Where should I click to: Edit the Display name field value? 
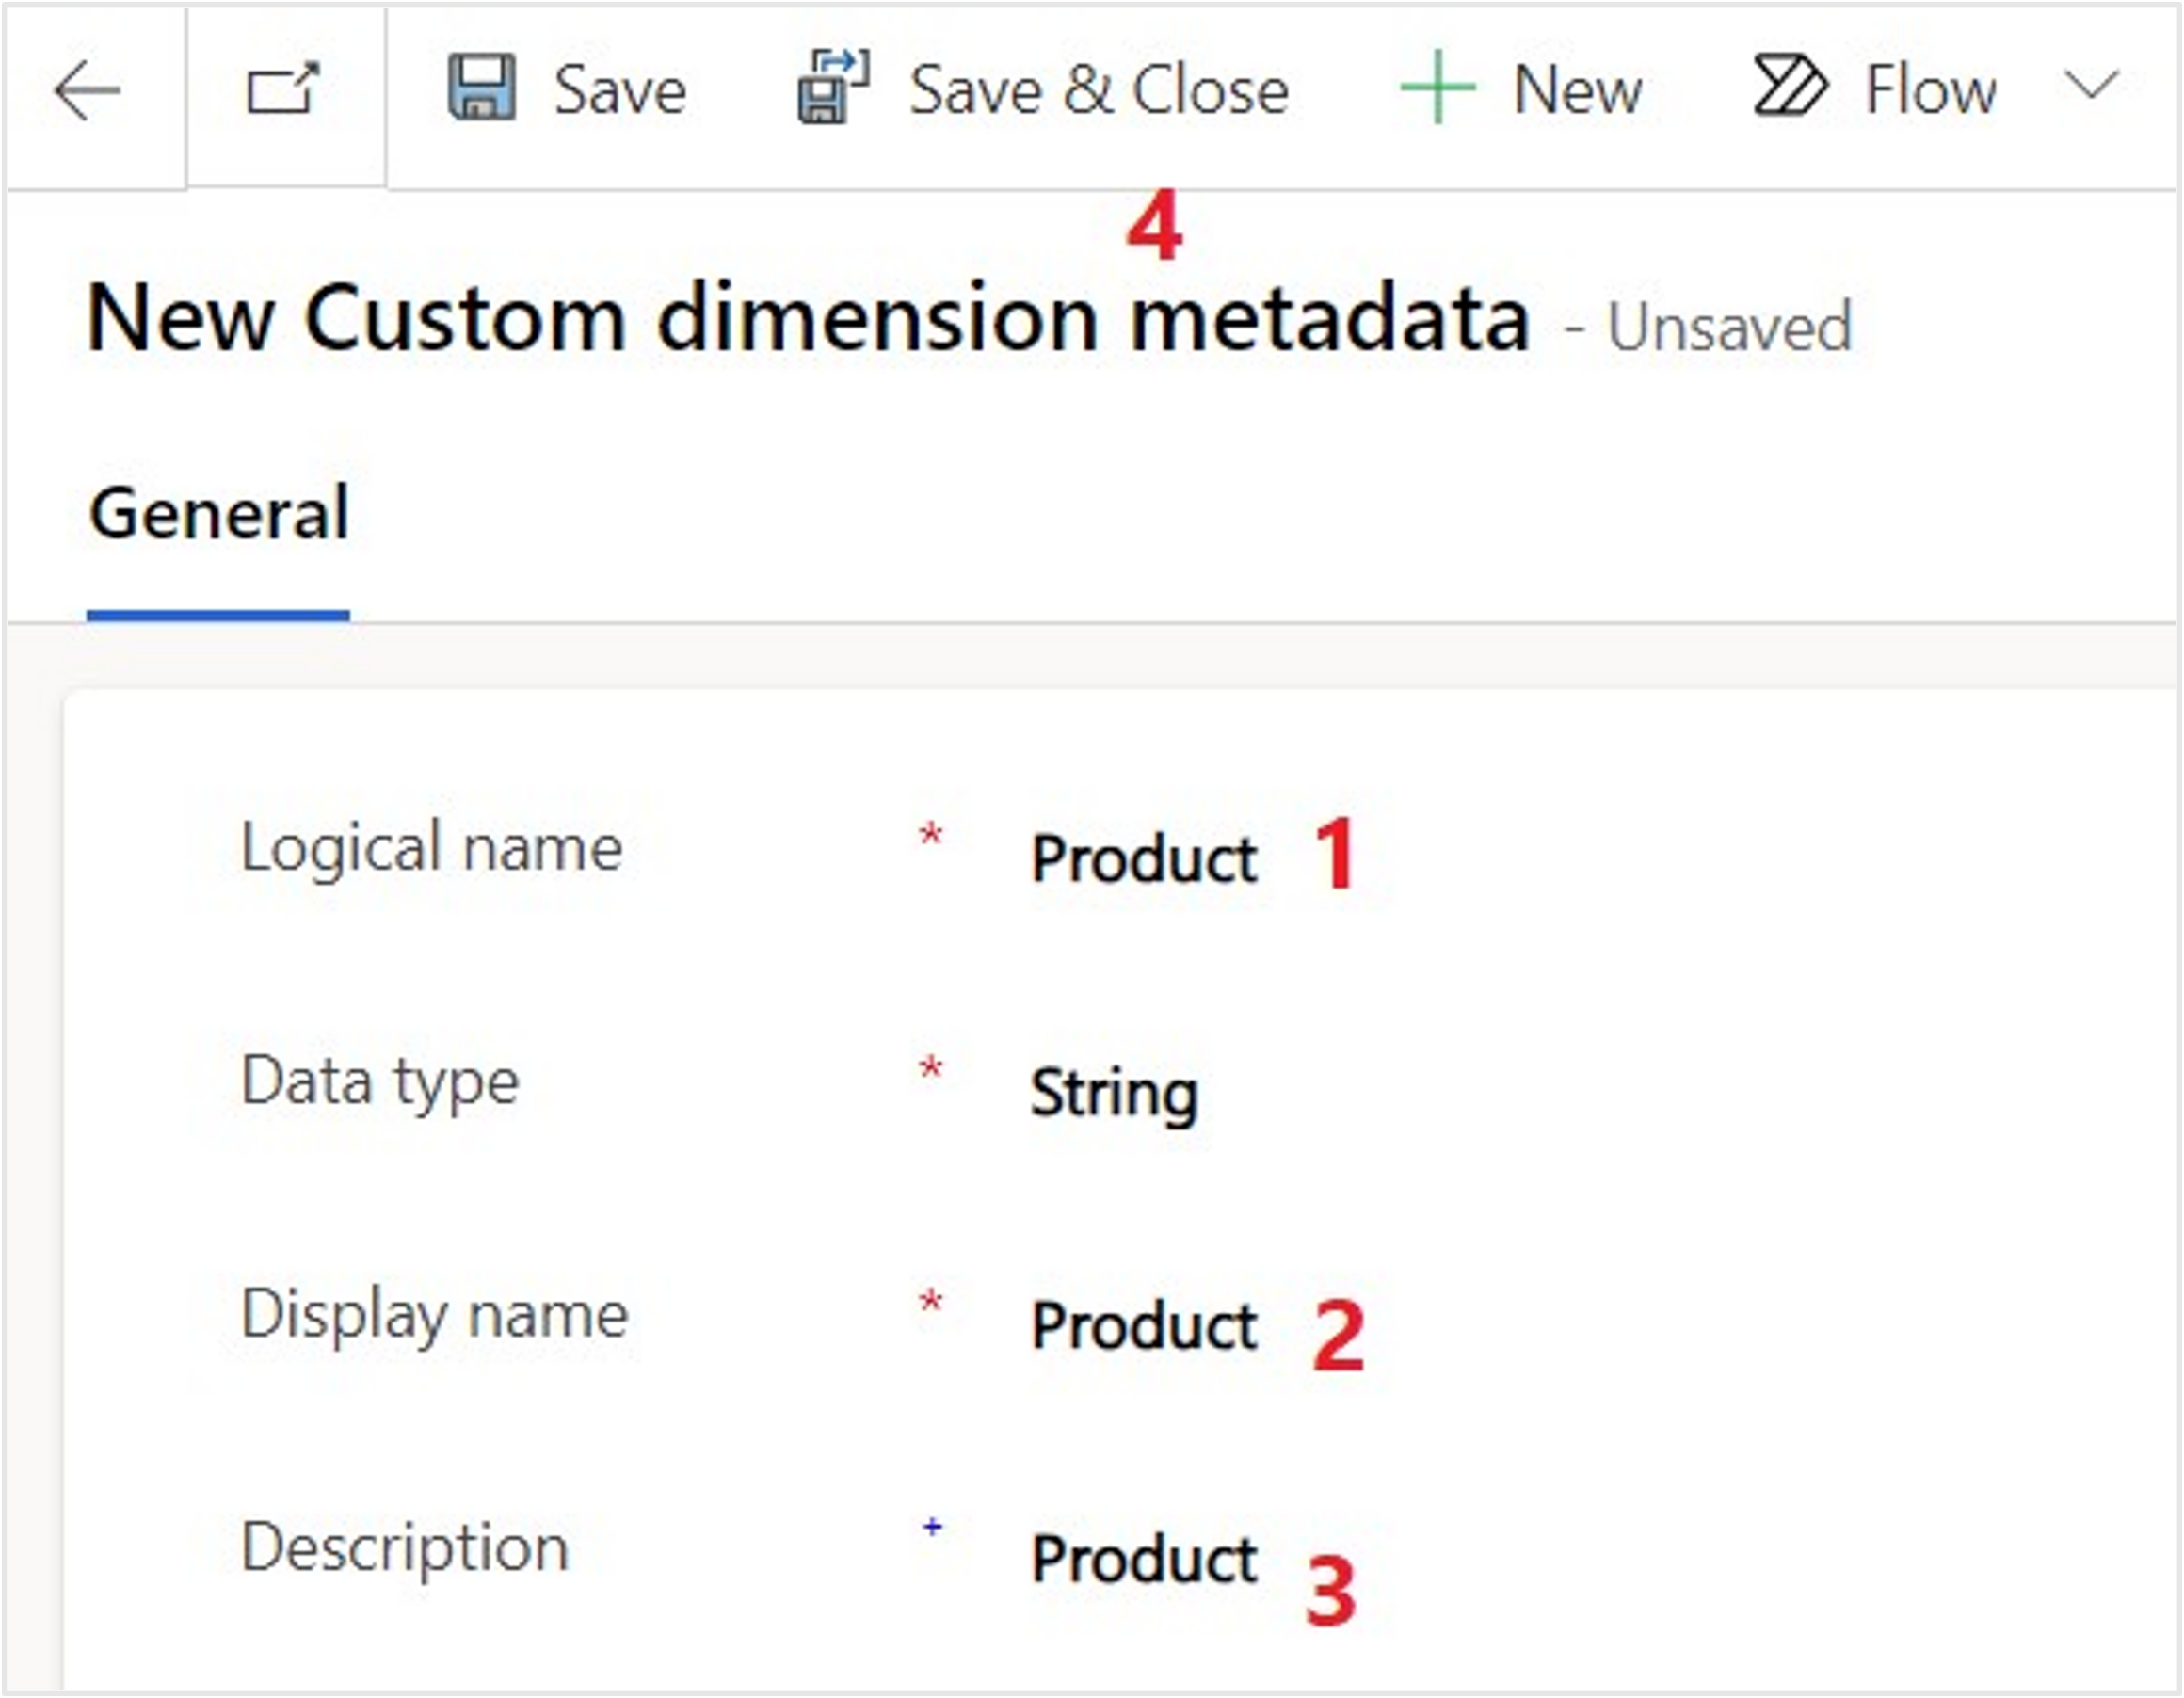(x=1143, y=1326)
